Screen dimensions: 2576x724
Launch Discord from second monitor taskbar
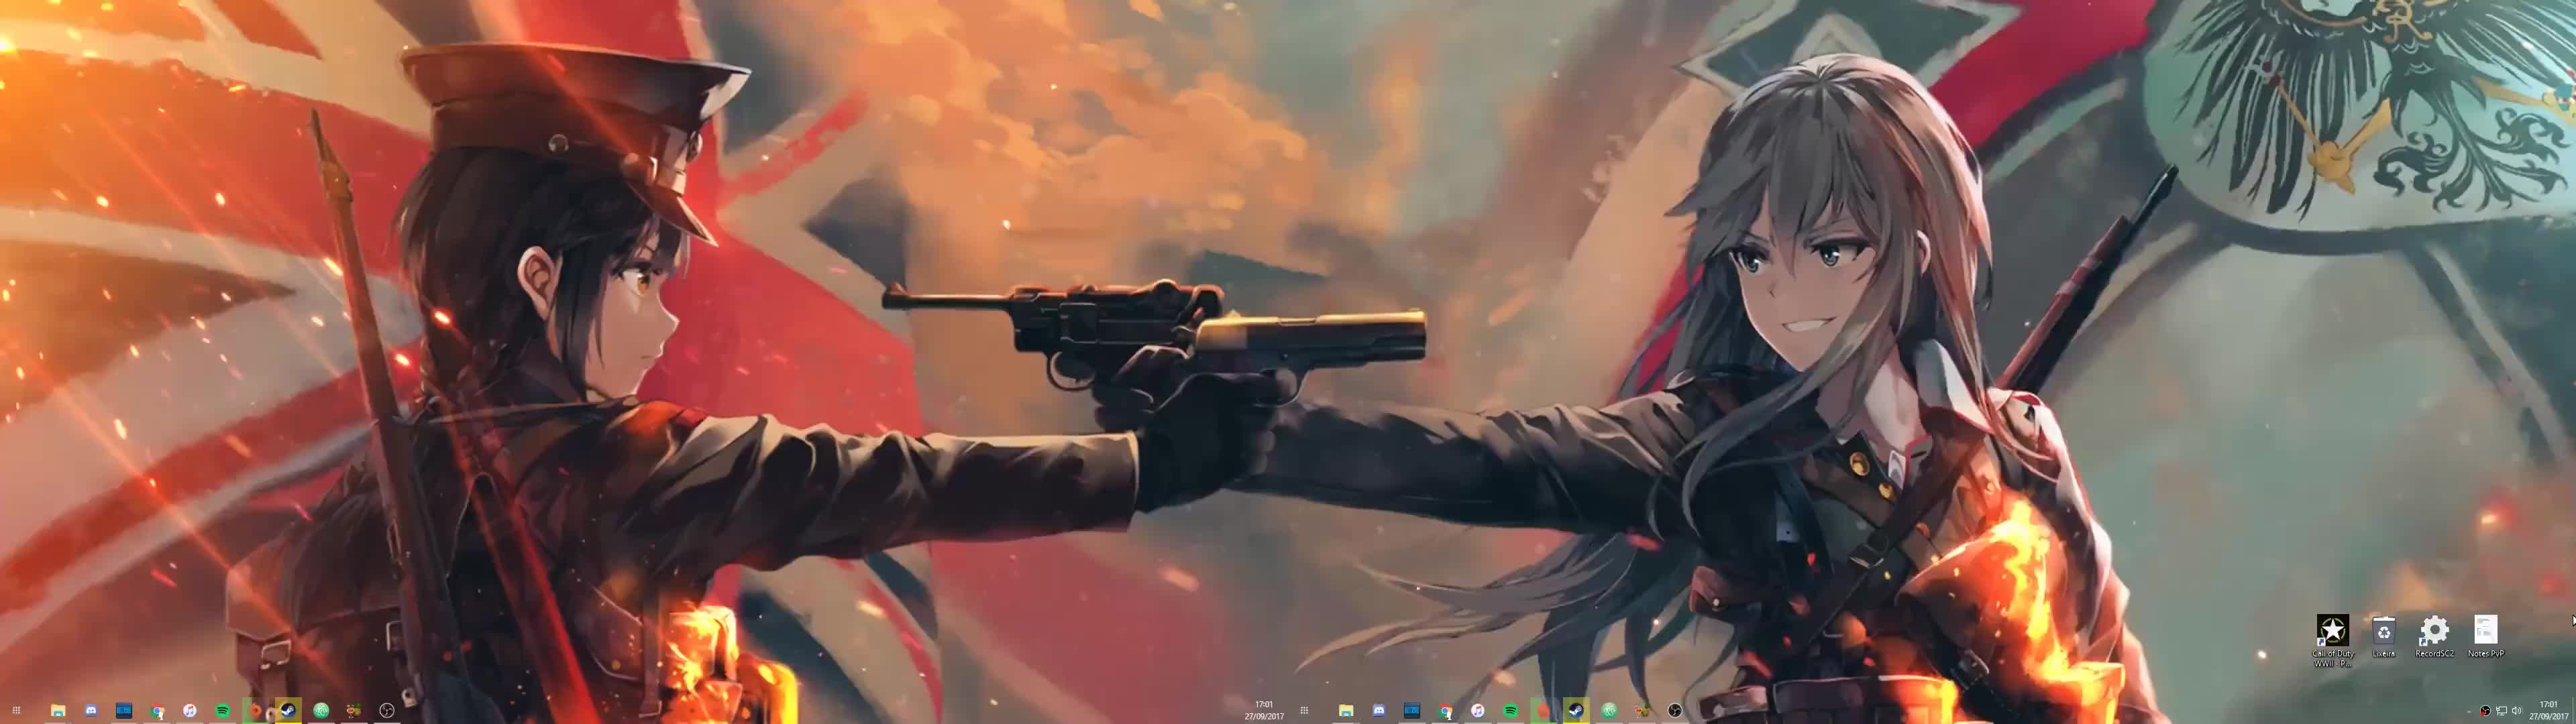pyautogui.click(x=1379, y=710)
